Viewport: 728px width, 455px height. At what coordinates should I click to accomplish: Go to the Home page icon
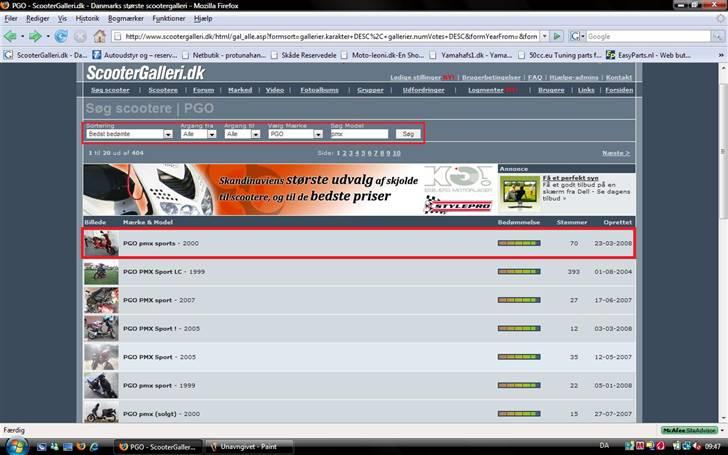tap(99, 36)
